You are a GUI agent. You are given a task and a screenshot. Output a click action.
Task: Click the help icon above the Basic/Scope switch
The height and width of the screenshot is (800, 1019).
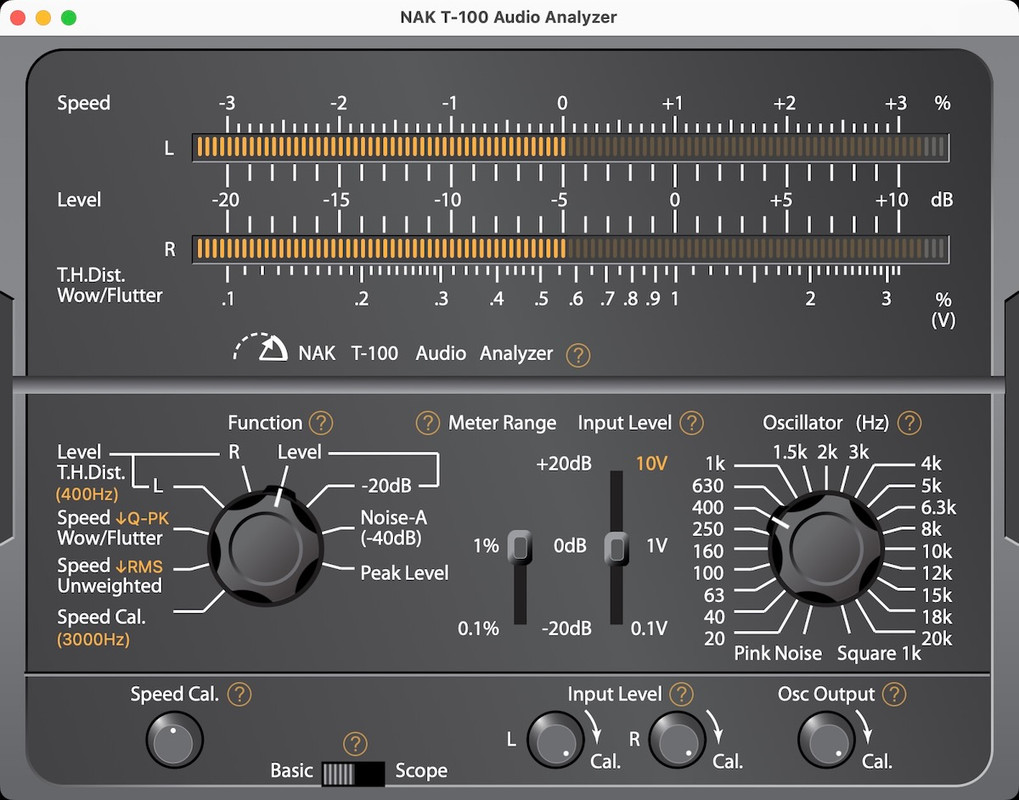(x=355, y=743)
